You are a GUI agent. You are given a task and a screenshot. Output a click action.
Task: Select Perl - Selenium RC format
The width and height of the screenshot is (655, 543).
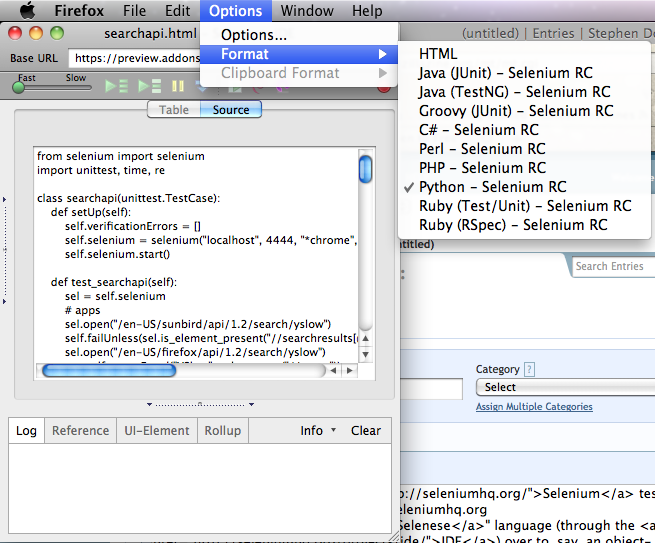click(524, 149)
